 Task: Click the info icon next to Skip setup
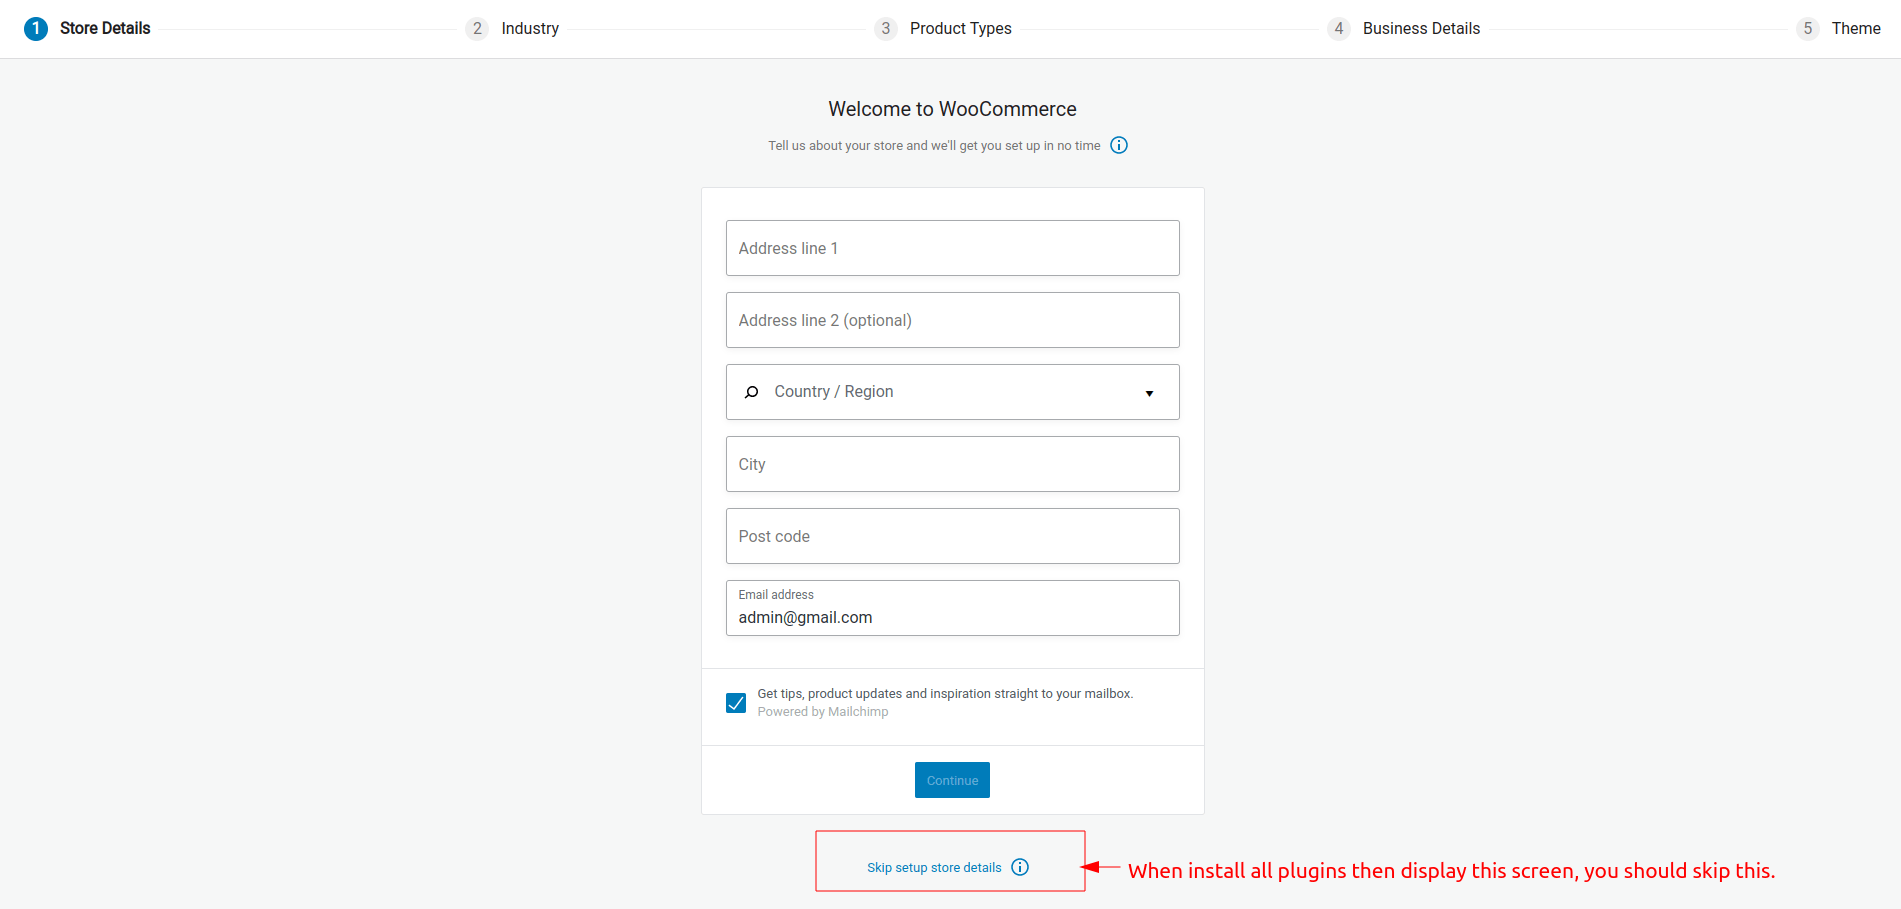1020,867
